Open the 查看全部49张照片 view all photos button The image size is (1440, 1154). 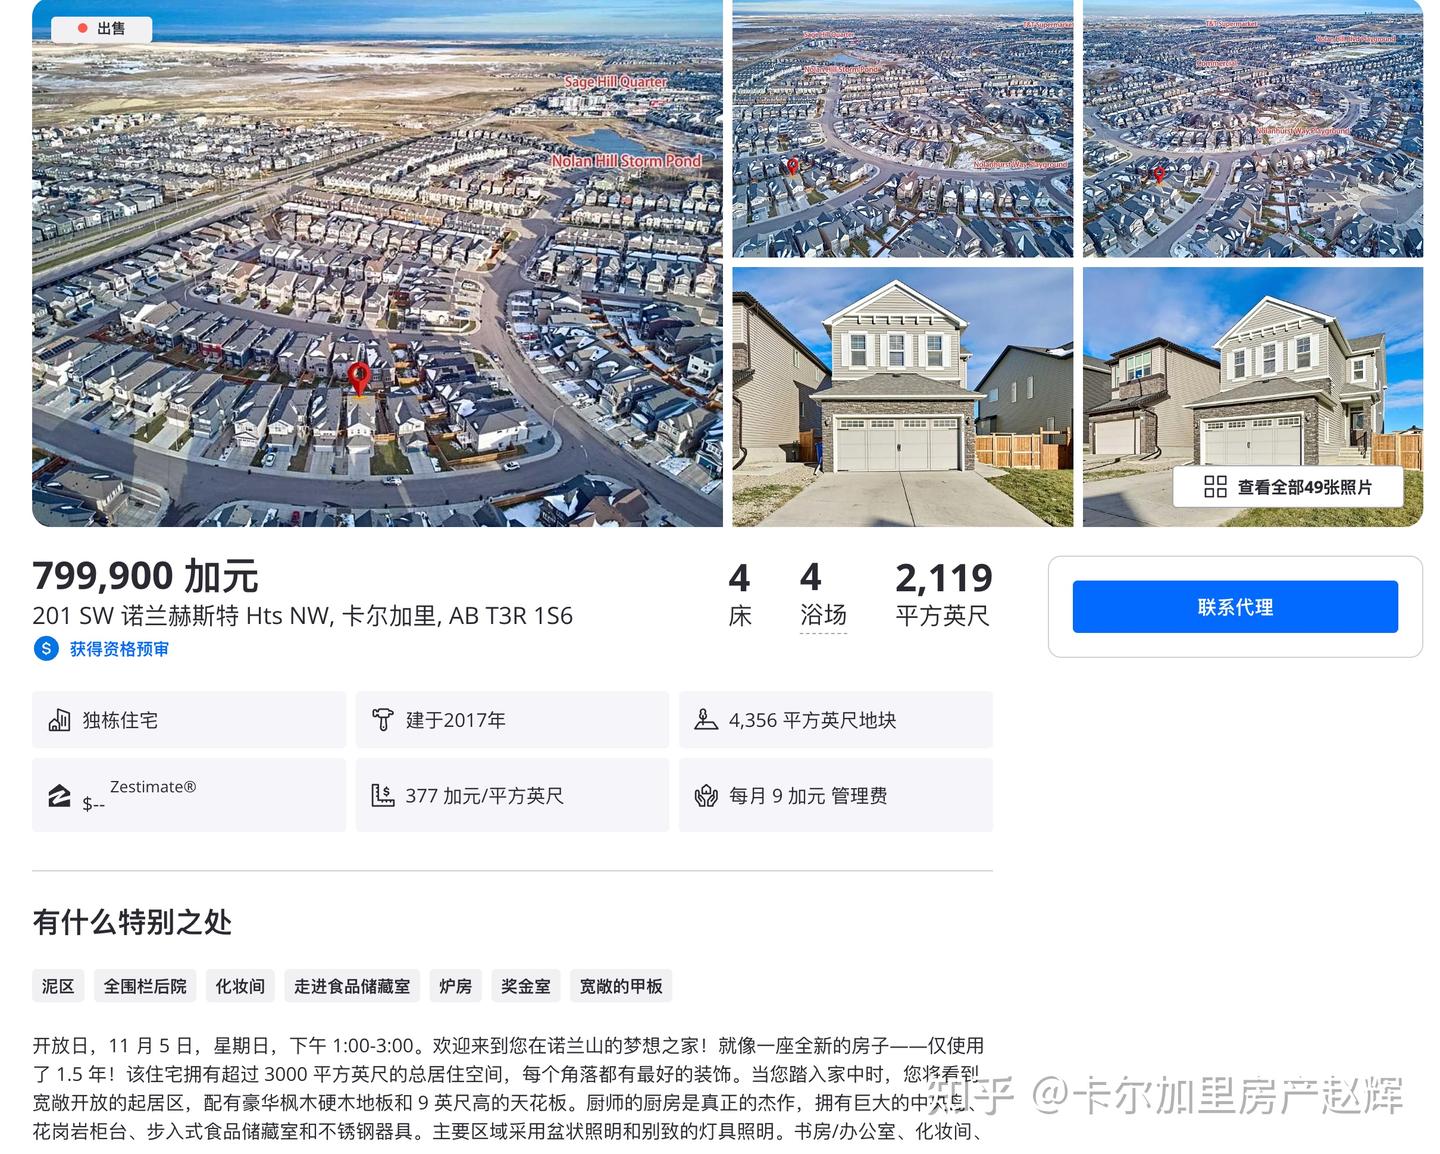coord(1288,487)
